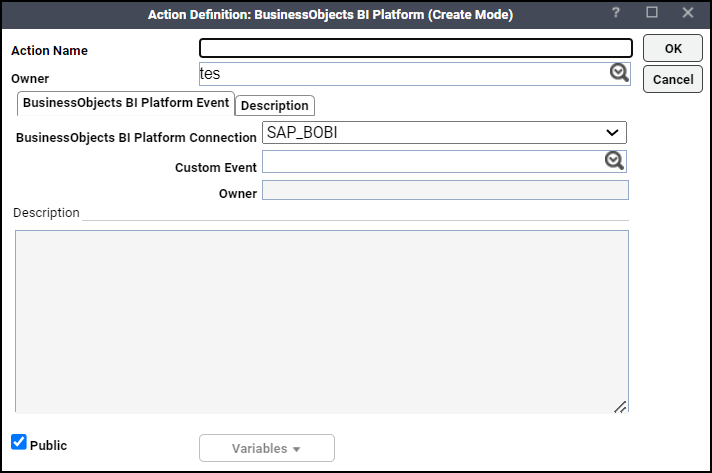Expand the Variables dropdown button
This screenshot has height=473, width=712.
coord(267,448)
